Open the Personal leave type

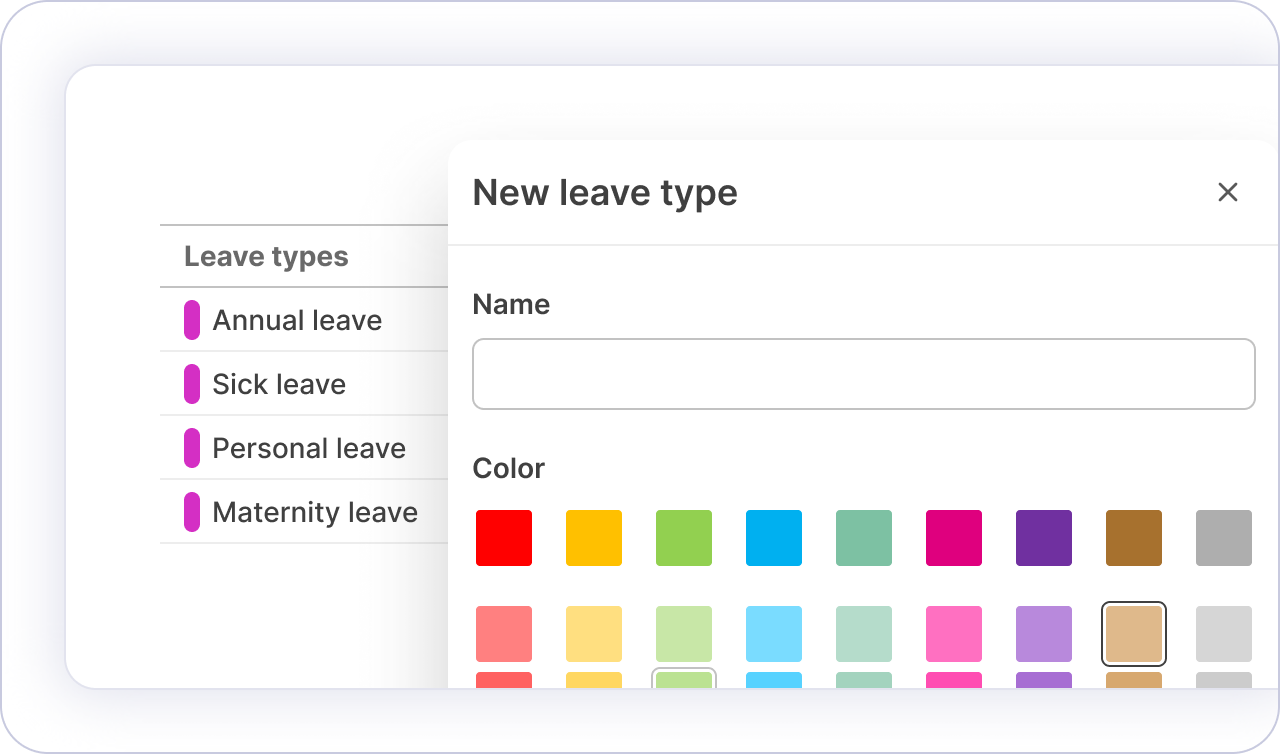click(x=309, y=448)
